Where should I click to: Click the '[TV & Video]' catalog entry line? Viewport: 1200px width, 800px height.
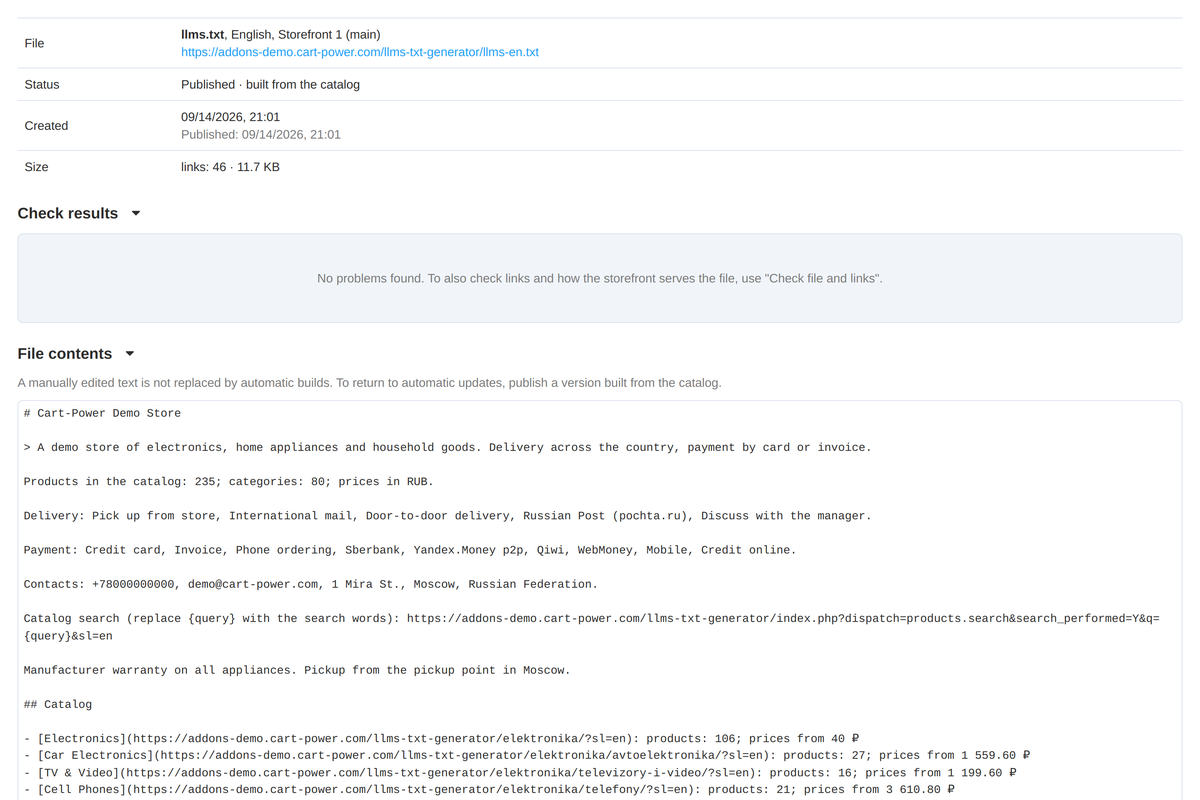(520, 772)
